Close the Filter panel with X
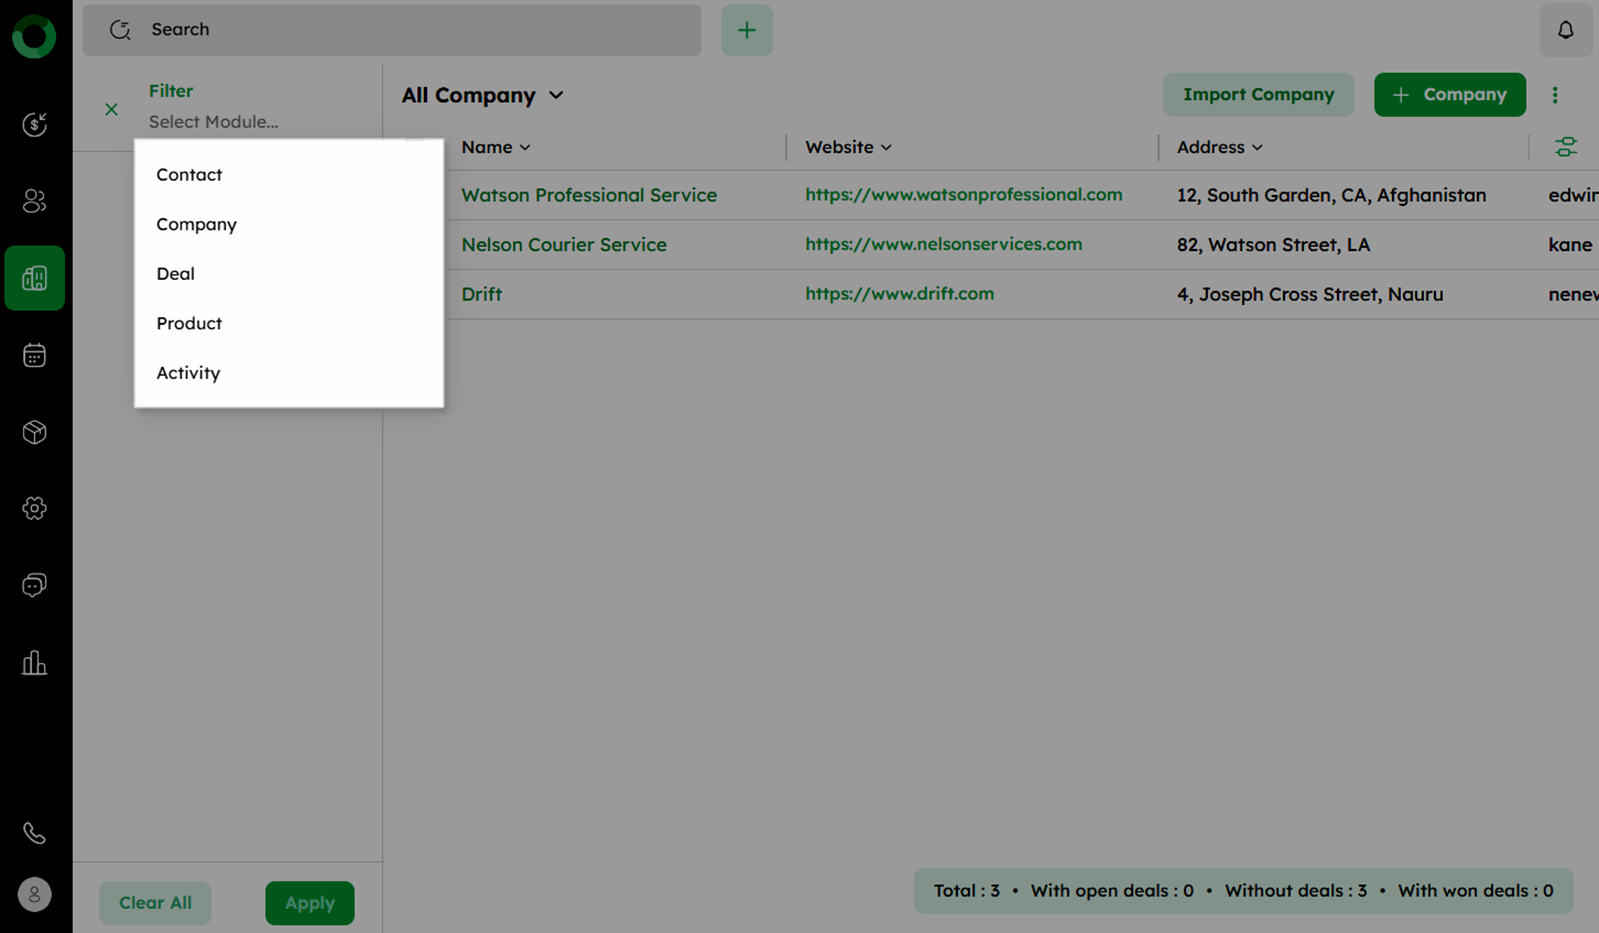Screen dimensions: 1599x933 click(x=111, y=109)
